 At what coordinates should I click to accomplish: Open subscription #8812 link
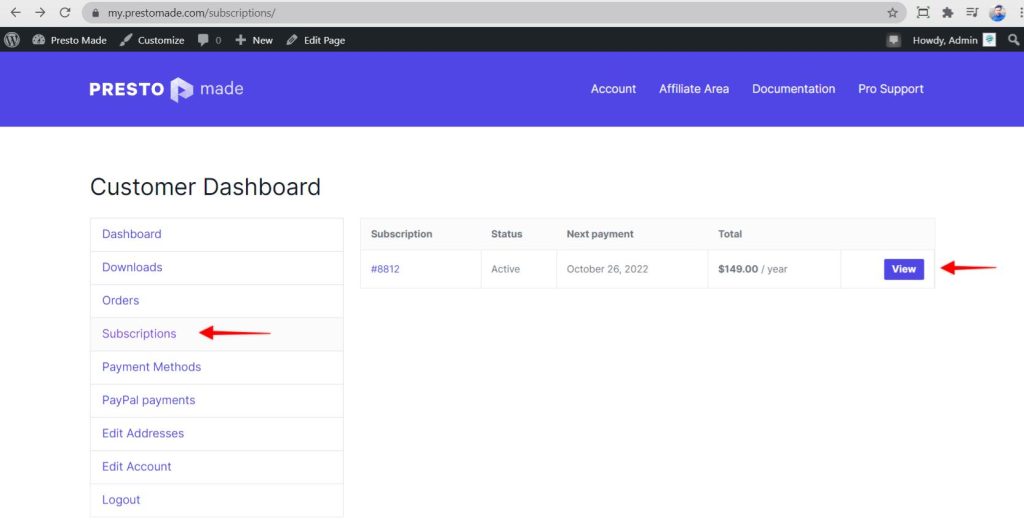coord(385,269)
